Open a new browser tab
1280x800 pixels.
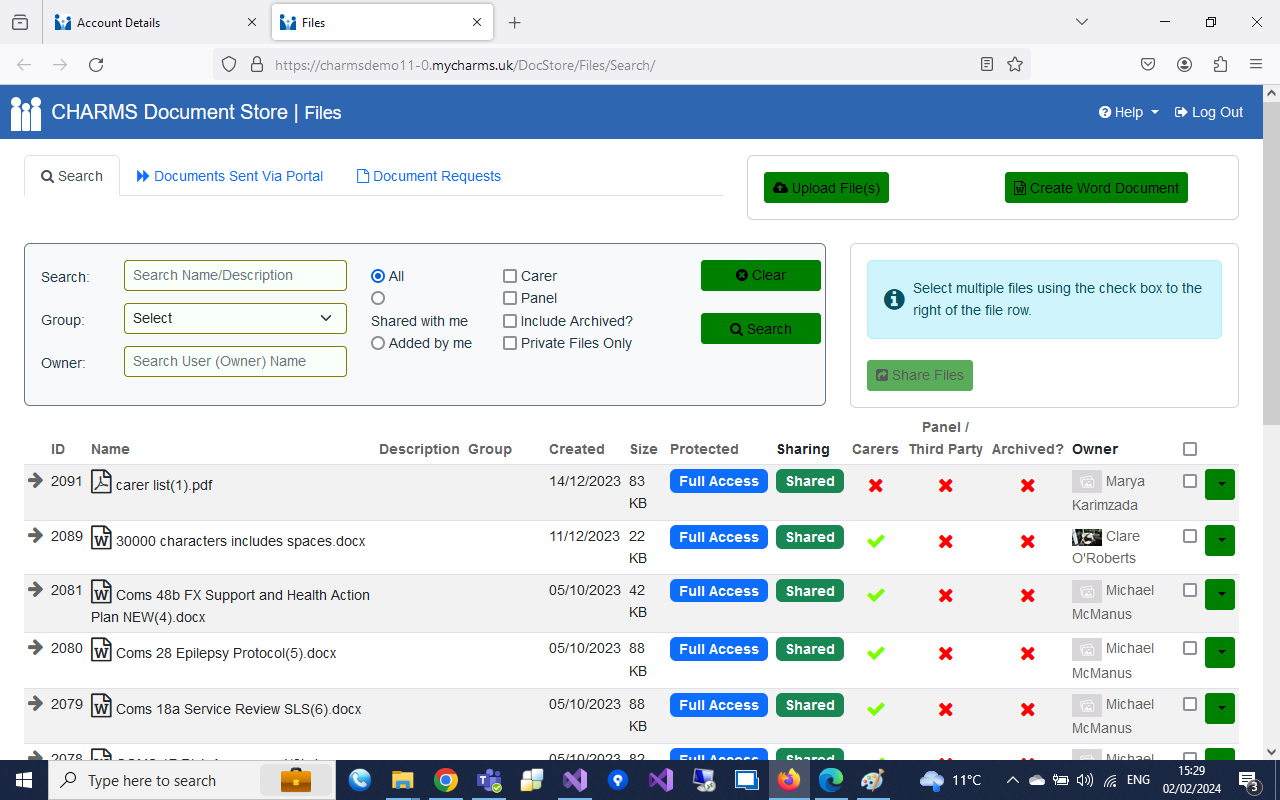pyautogui.click(x=514, y=22)
